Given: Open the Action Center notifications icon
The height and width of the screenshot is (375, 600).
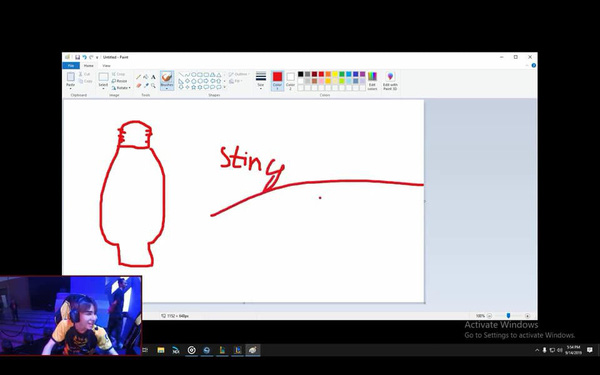Looking at the screenshot, I should [x=590, y=350].
